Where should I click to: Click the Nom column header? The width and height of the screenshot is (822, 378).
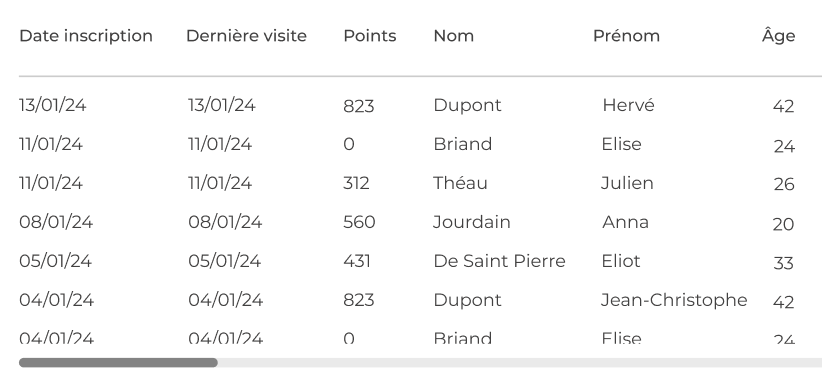453,36
